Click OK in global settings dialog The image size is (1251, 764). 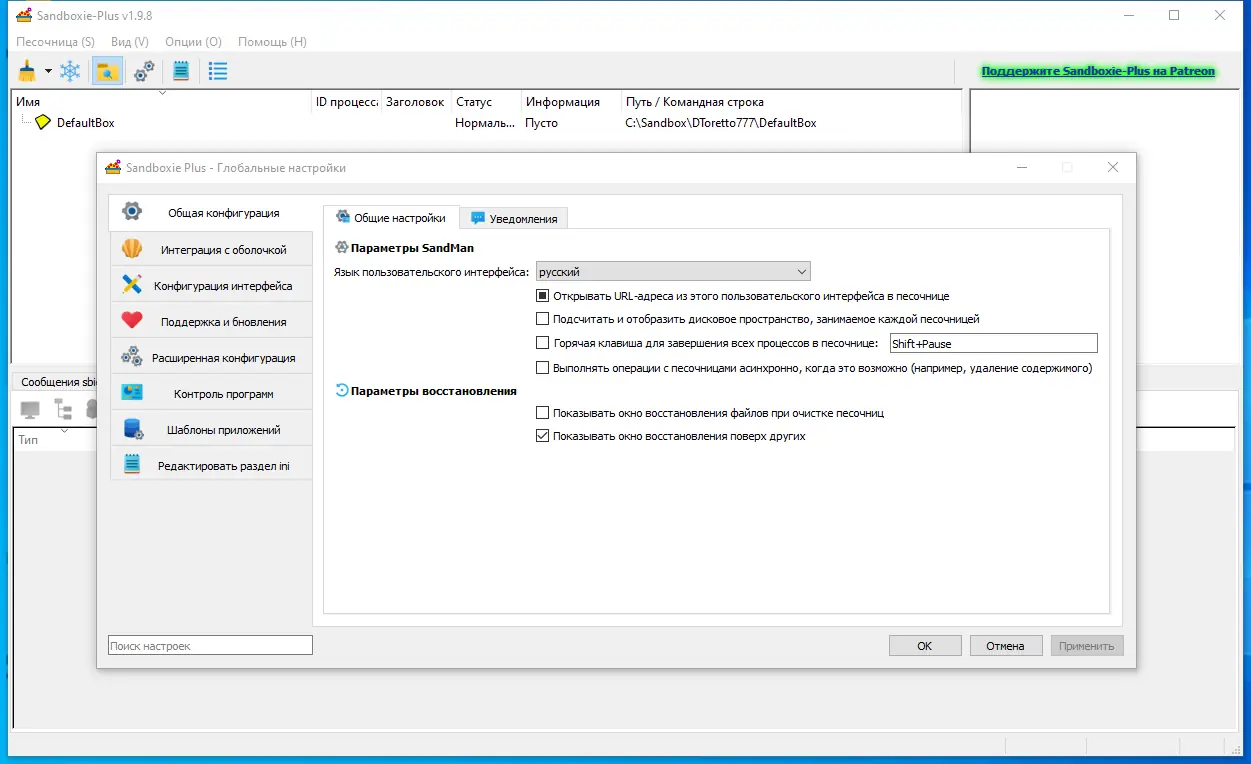point(925,646)
